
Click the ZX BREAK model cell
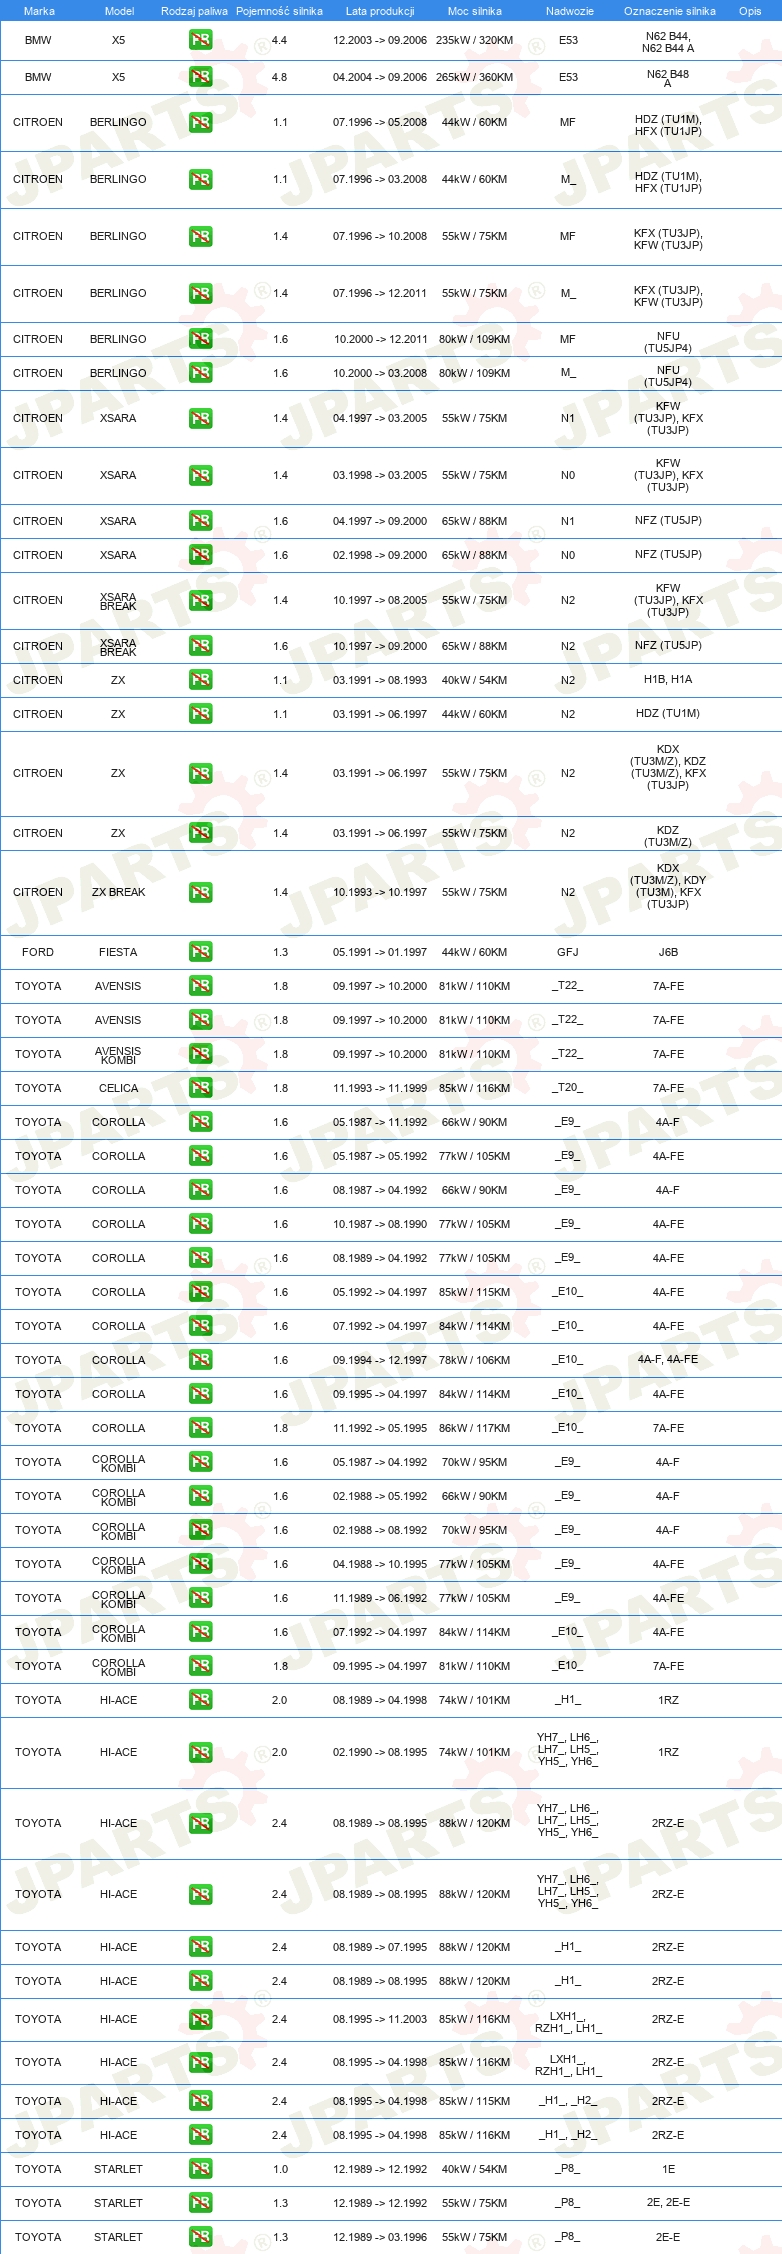click(118, 892)
